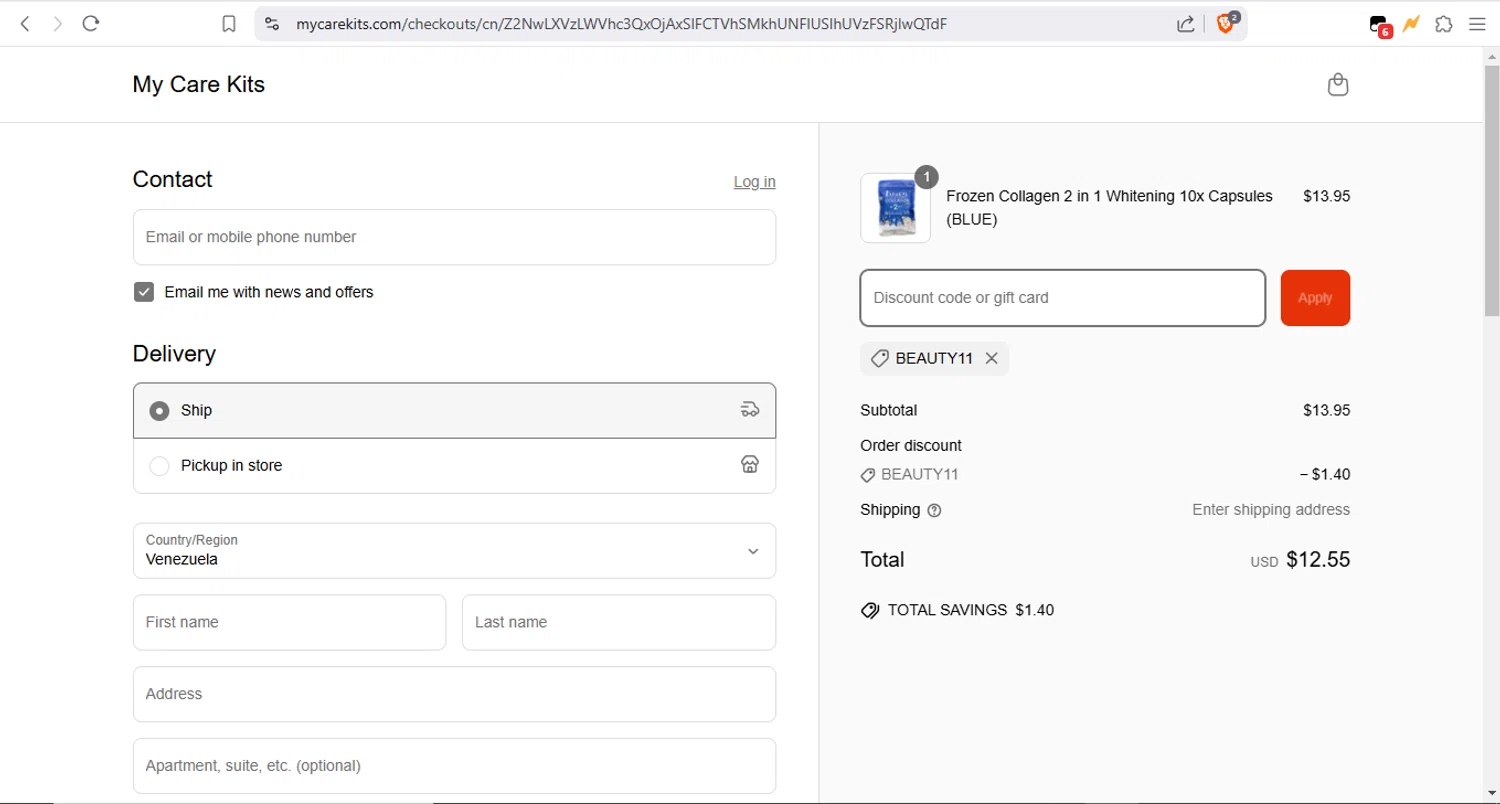Uncheck Email me with news and offers
Screen dimensions: 1500x804
(144, 292)
